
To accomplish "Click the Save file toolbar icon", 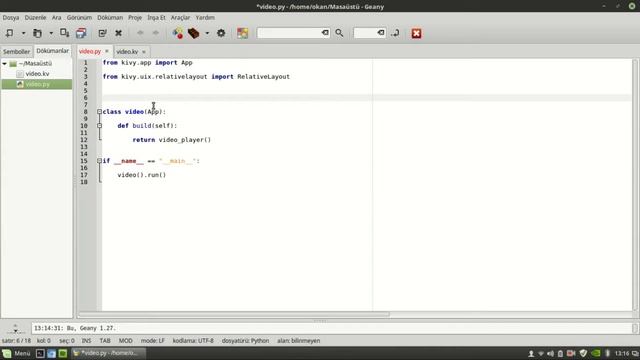I will (x=64, y=33).
